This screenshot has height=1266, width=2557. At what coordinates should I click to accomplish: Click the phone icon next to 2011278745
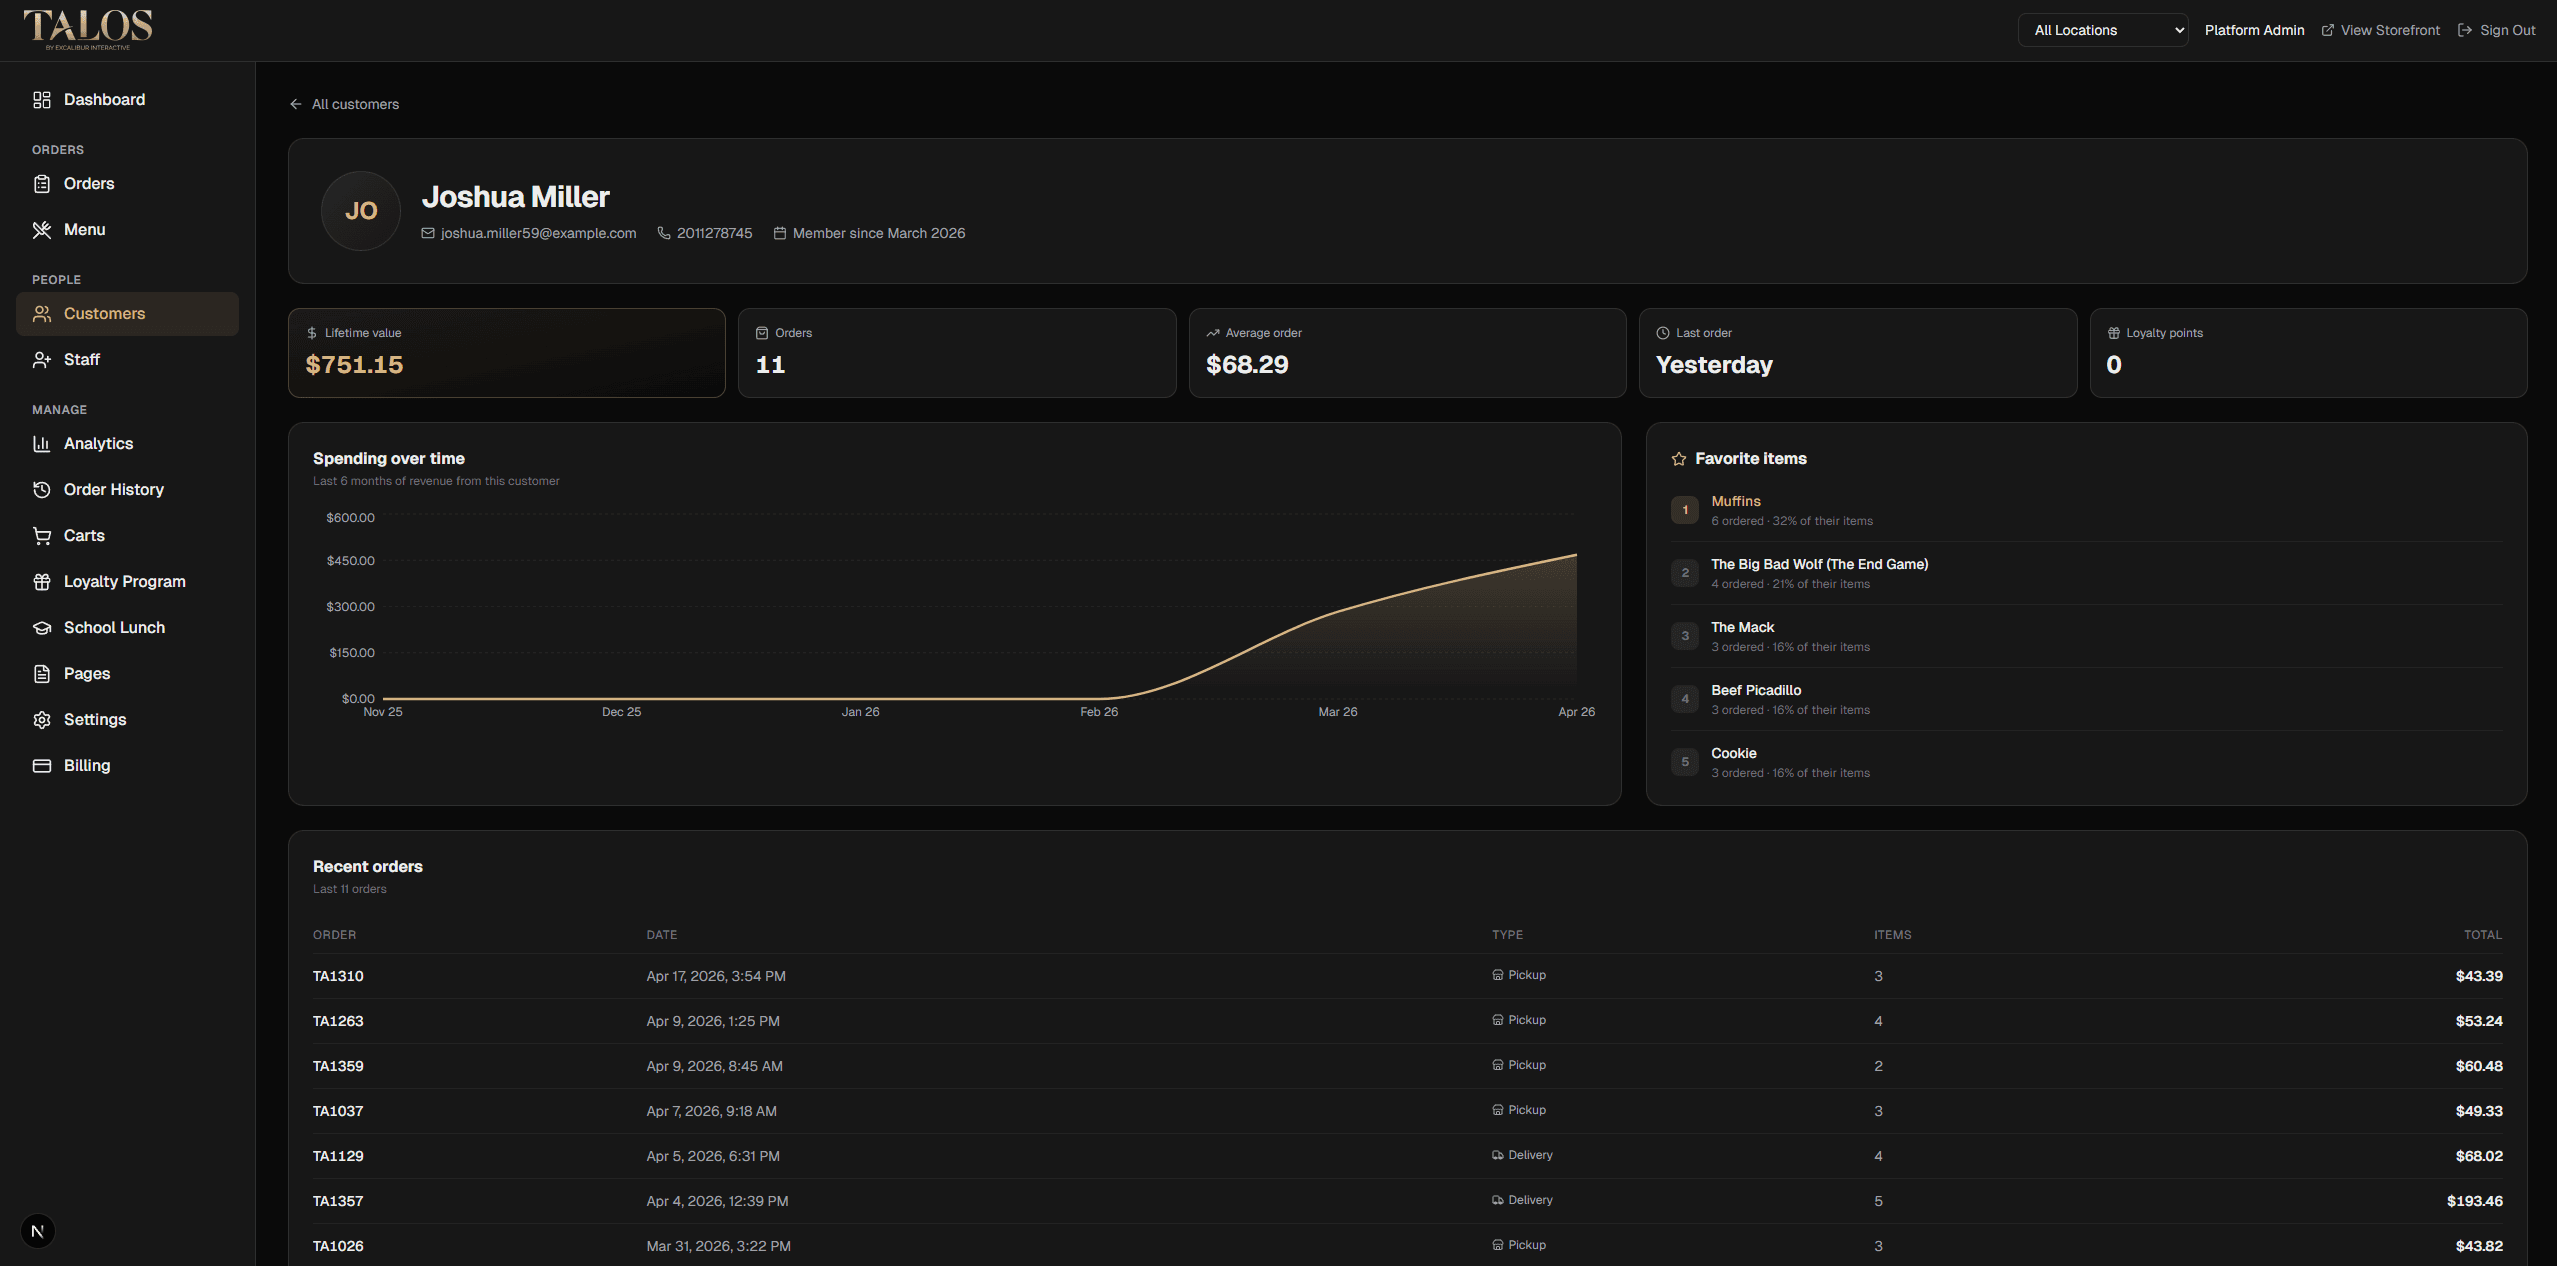(x=664, y=233)
